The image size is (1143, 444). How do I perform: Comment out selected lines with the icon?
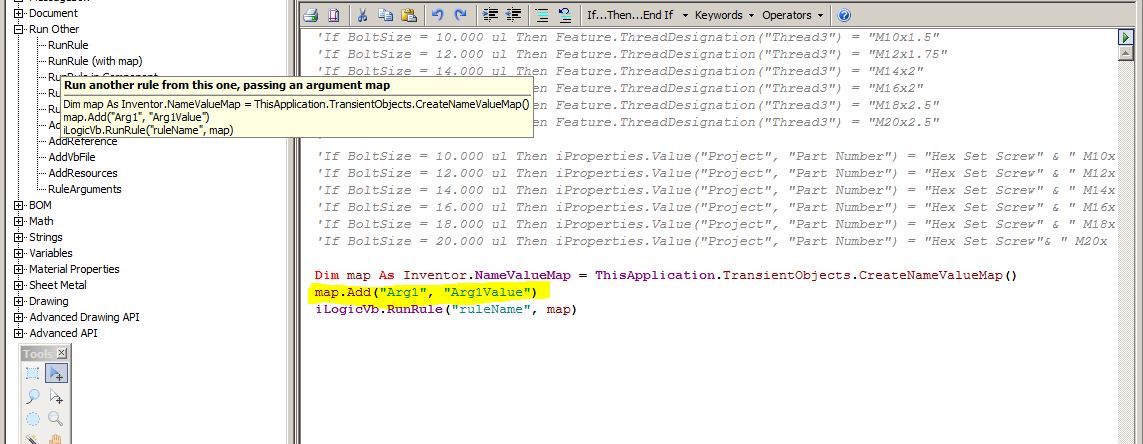[x=542, y=15]
